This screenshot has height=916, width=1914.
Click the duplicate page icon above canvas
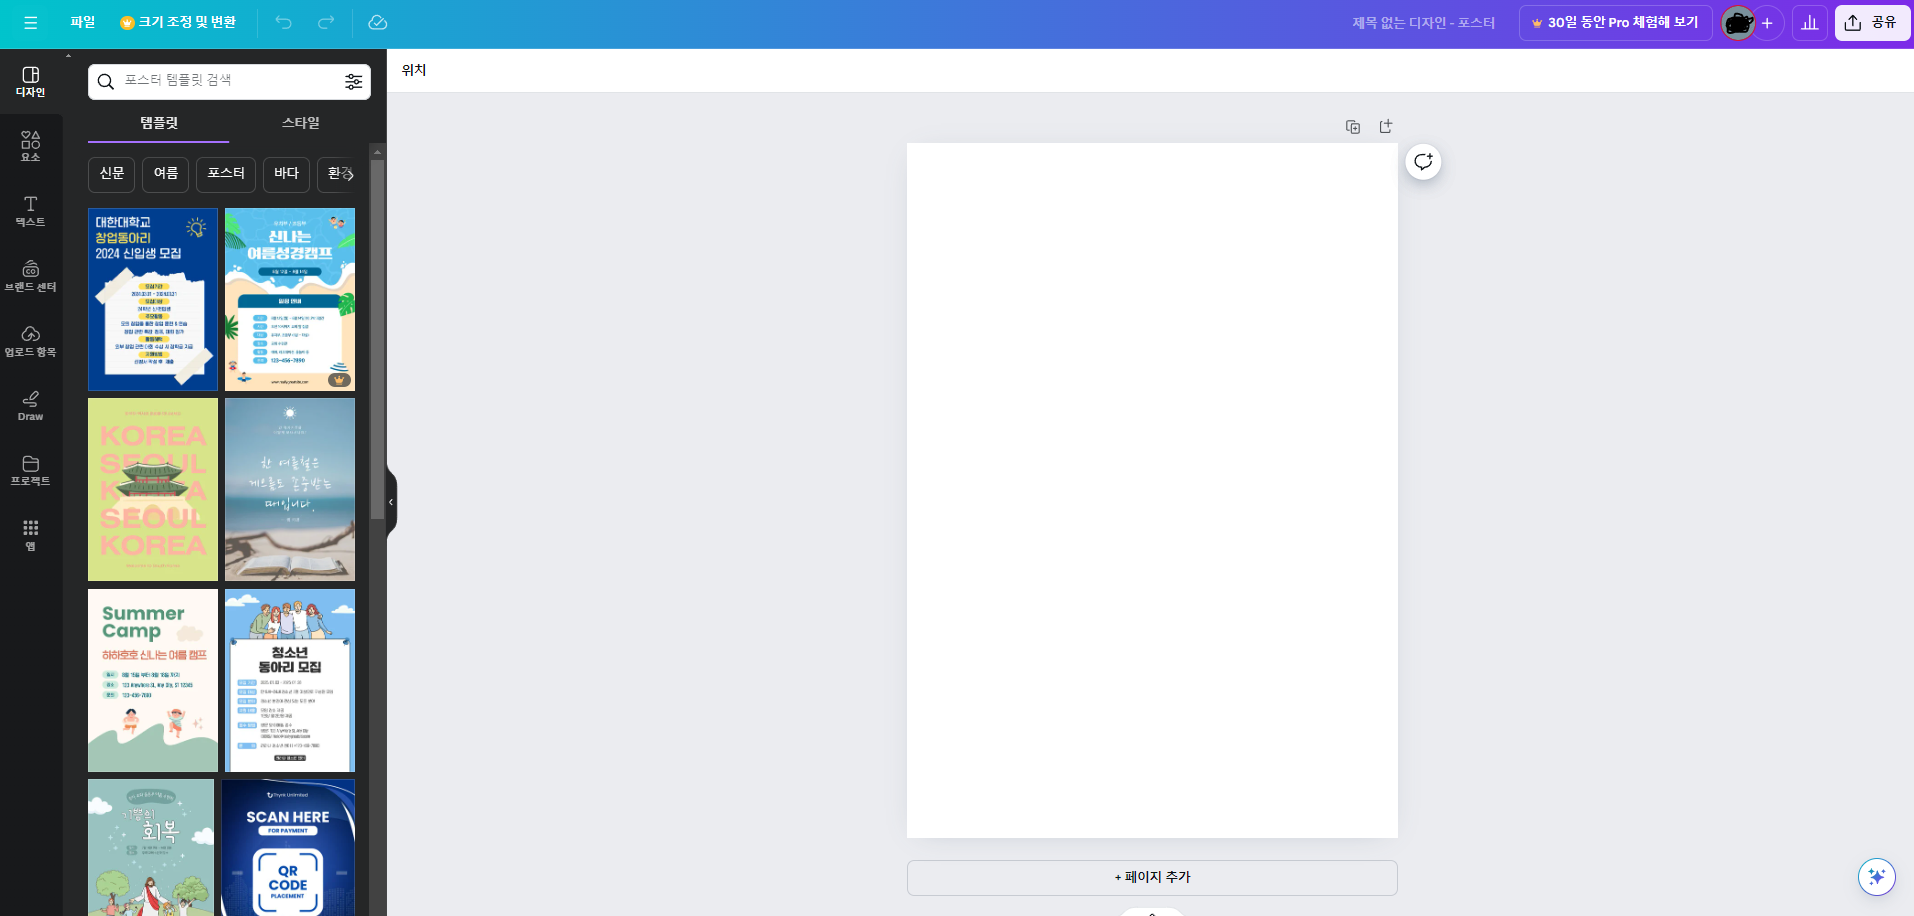[1352, 127]
